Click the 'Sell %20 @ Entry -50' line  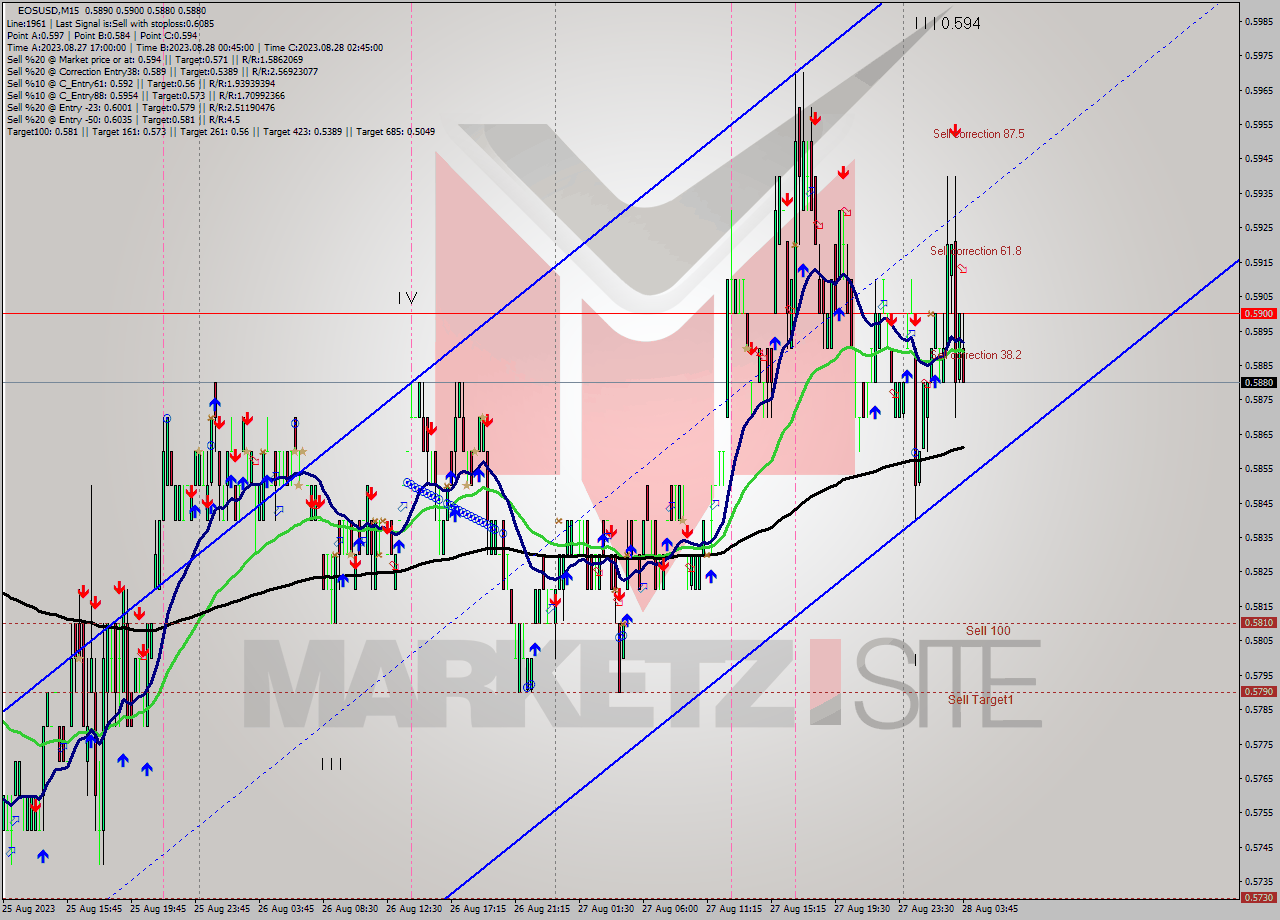[123, 119]
